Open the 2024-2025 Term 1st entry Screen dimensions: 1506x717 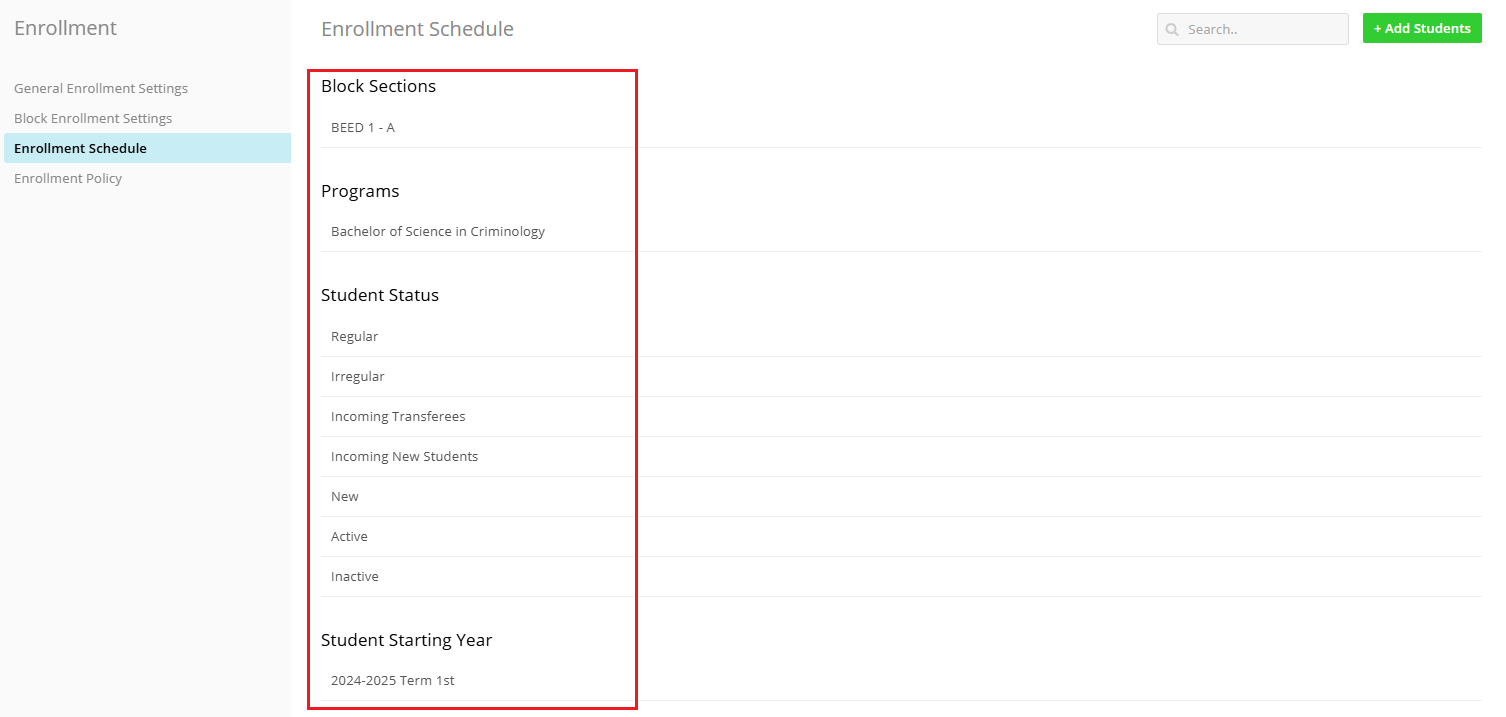(392, 680)
